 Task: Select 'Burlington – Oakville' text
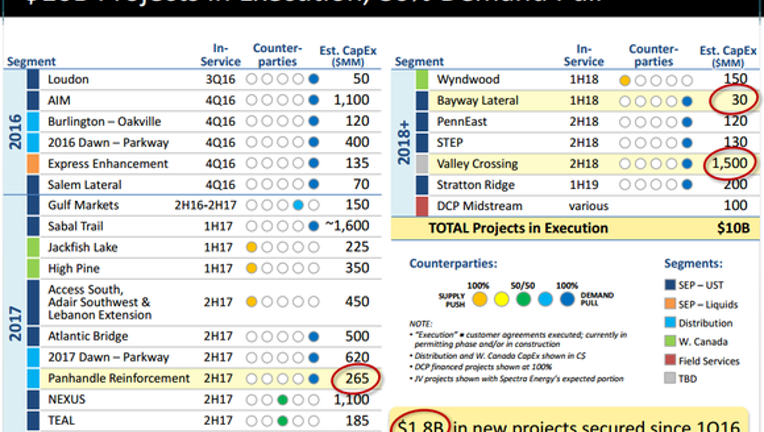[x=104, y=121]
